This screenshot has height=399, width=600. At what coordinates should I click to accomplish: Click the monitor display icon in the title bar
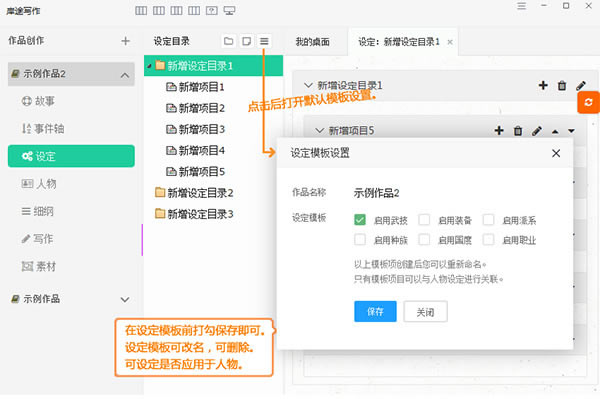tap(229, 11)
